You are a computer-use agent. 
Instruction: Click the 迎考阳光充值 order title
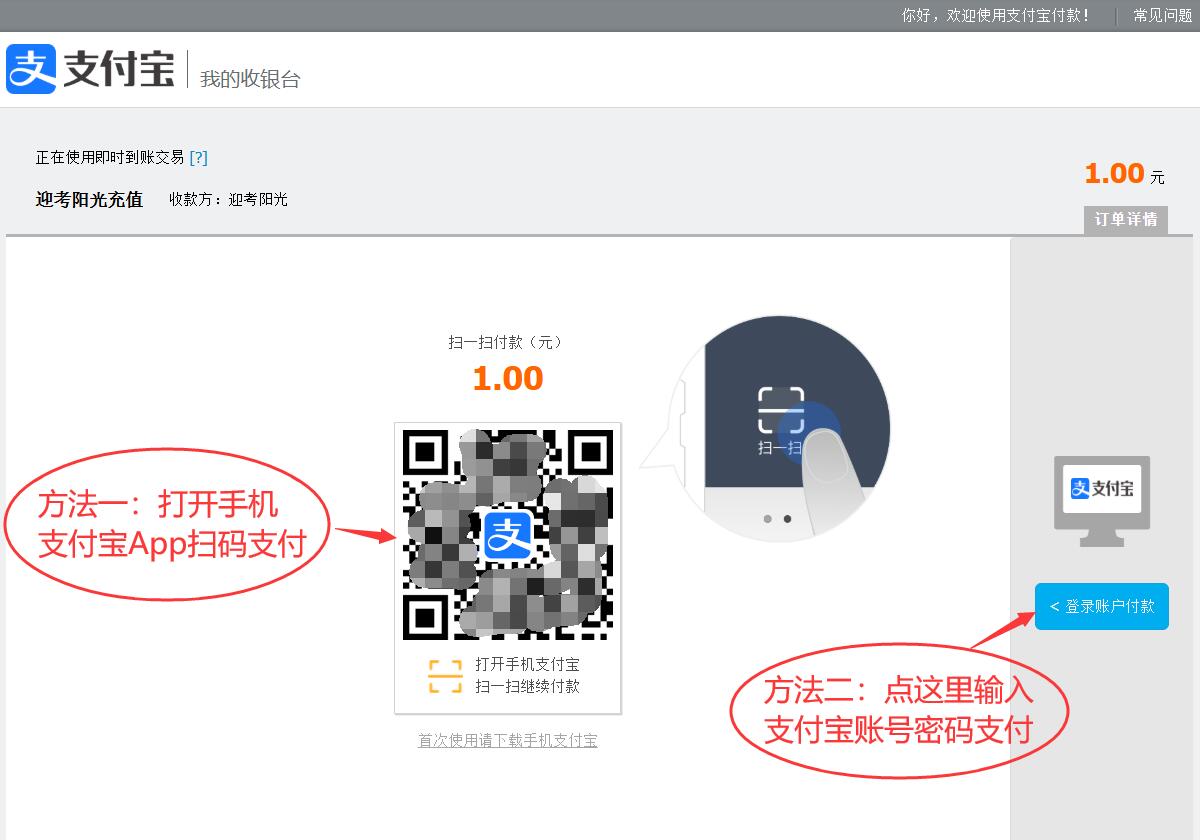89,199
